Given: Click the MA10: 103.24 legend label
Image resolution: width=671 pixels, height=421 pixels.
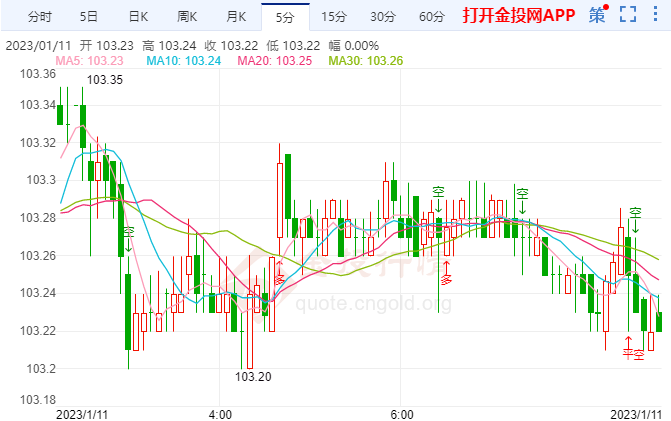Looking at the screenshot, I should coord(184,61).
